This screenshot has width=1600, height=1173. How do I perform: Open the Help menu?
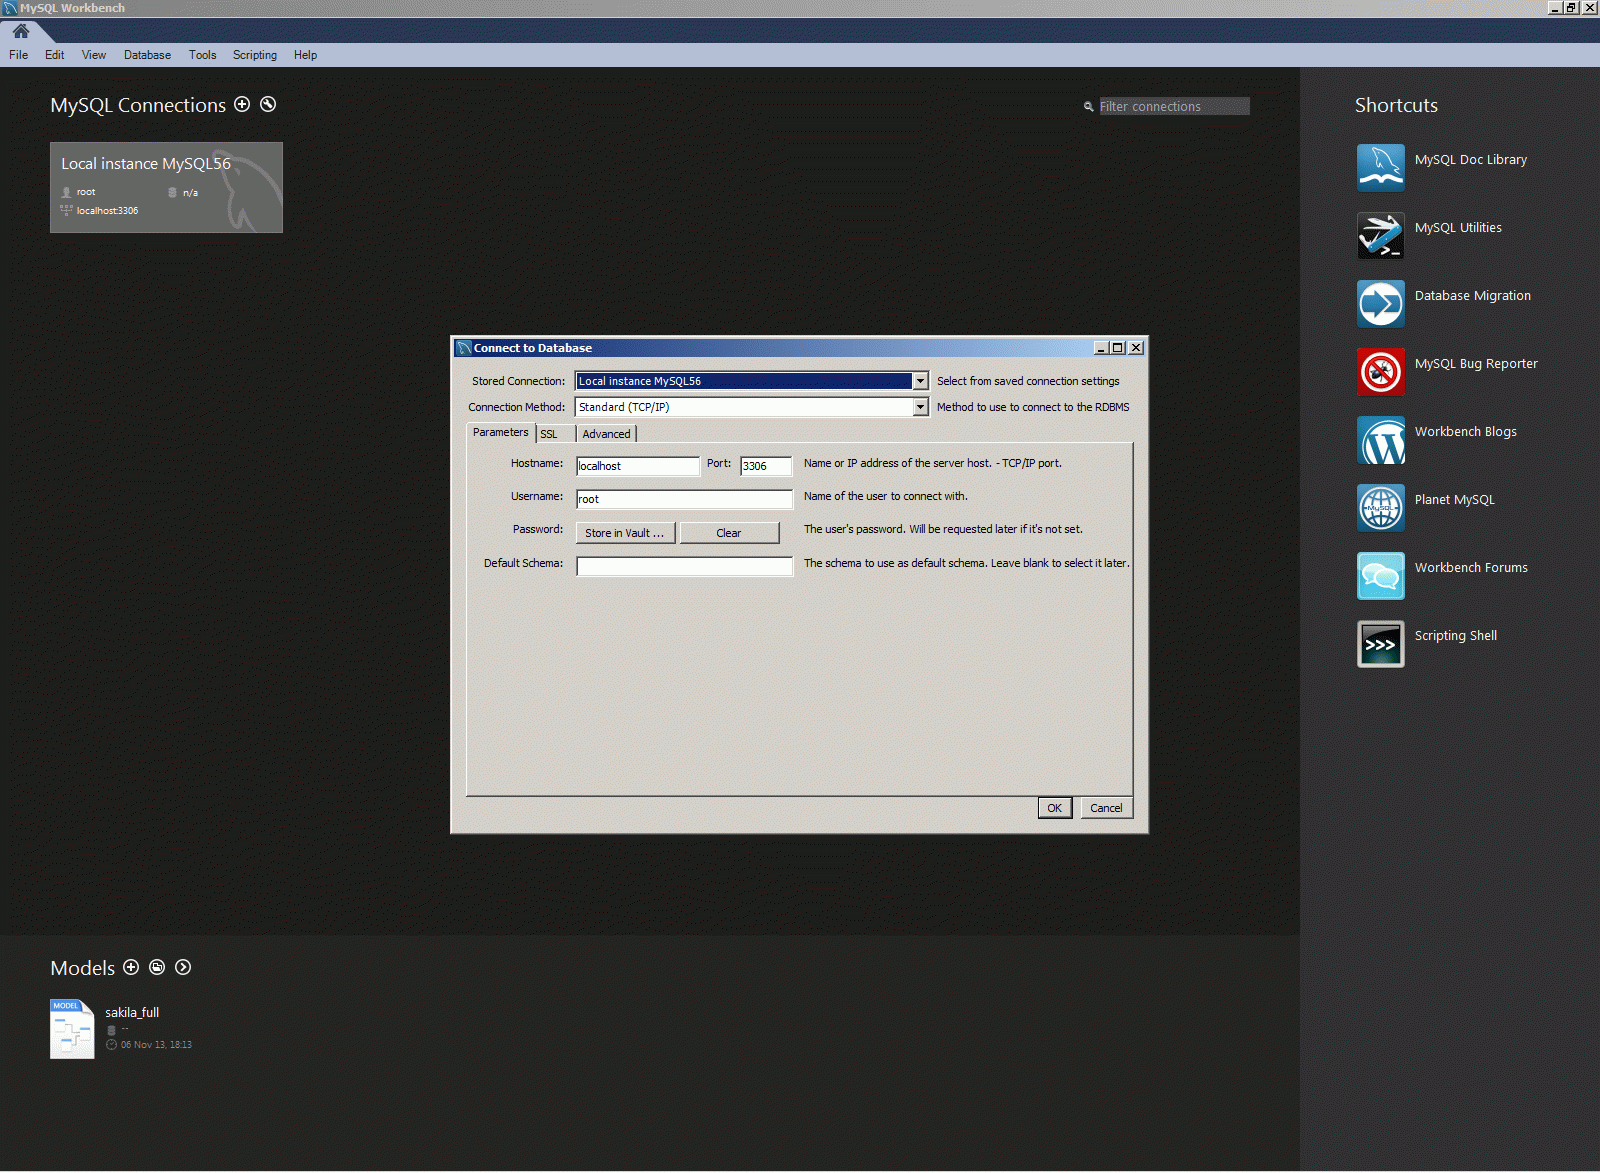point(305,55)
